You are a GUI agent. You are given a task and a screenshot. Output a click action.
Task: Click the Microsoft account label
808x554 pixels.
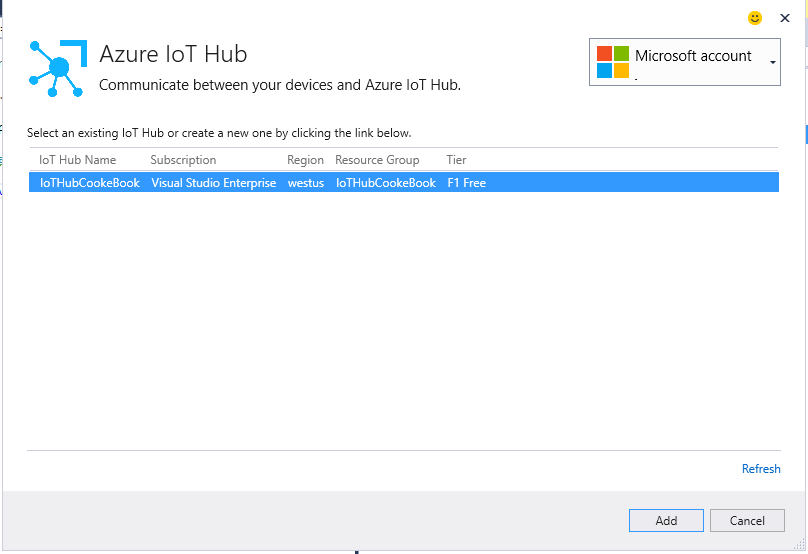coord(693,56)
